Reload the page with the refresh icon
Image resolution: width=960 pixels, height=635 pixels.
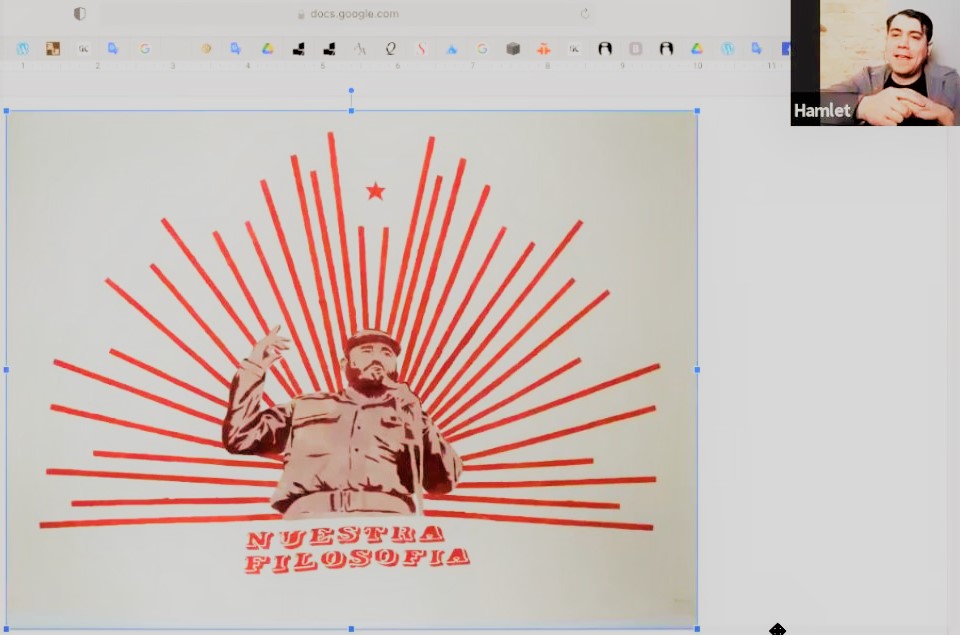[585, 14]
